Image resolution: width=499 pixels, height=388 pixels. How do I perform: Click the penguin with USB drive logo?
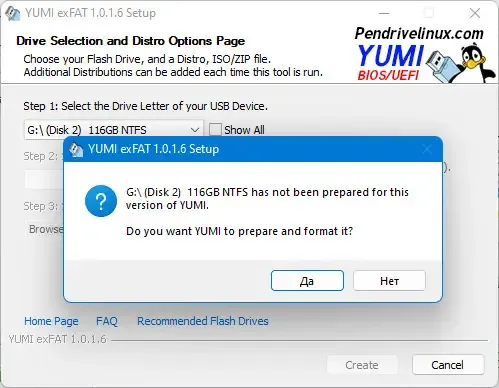[460, 64]
